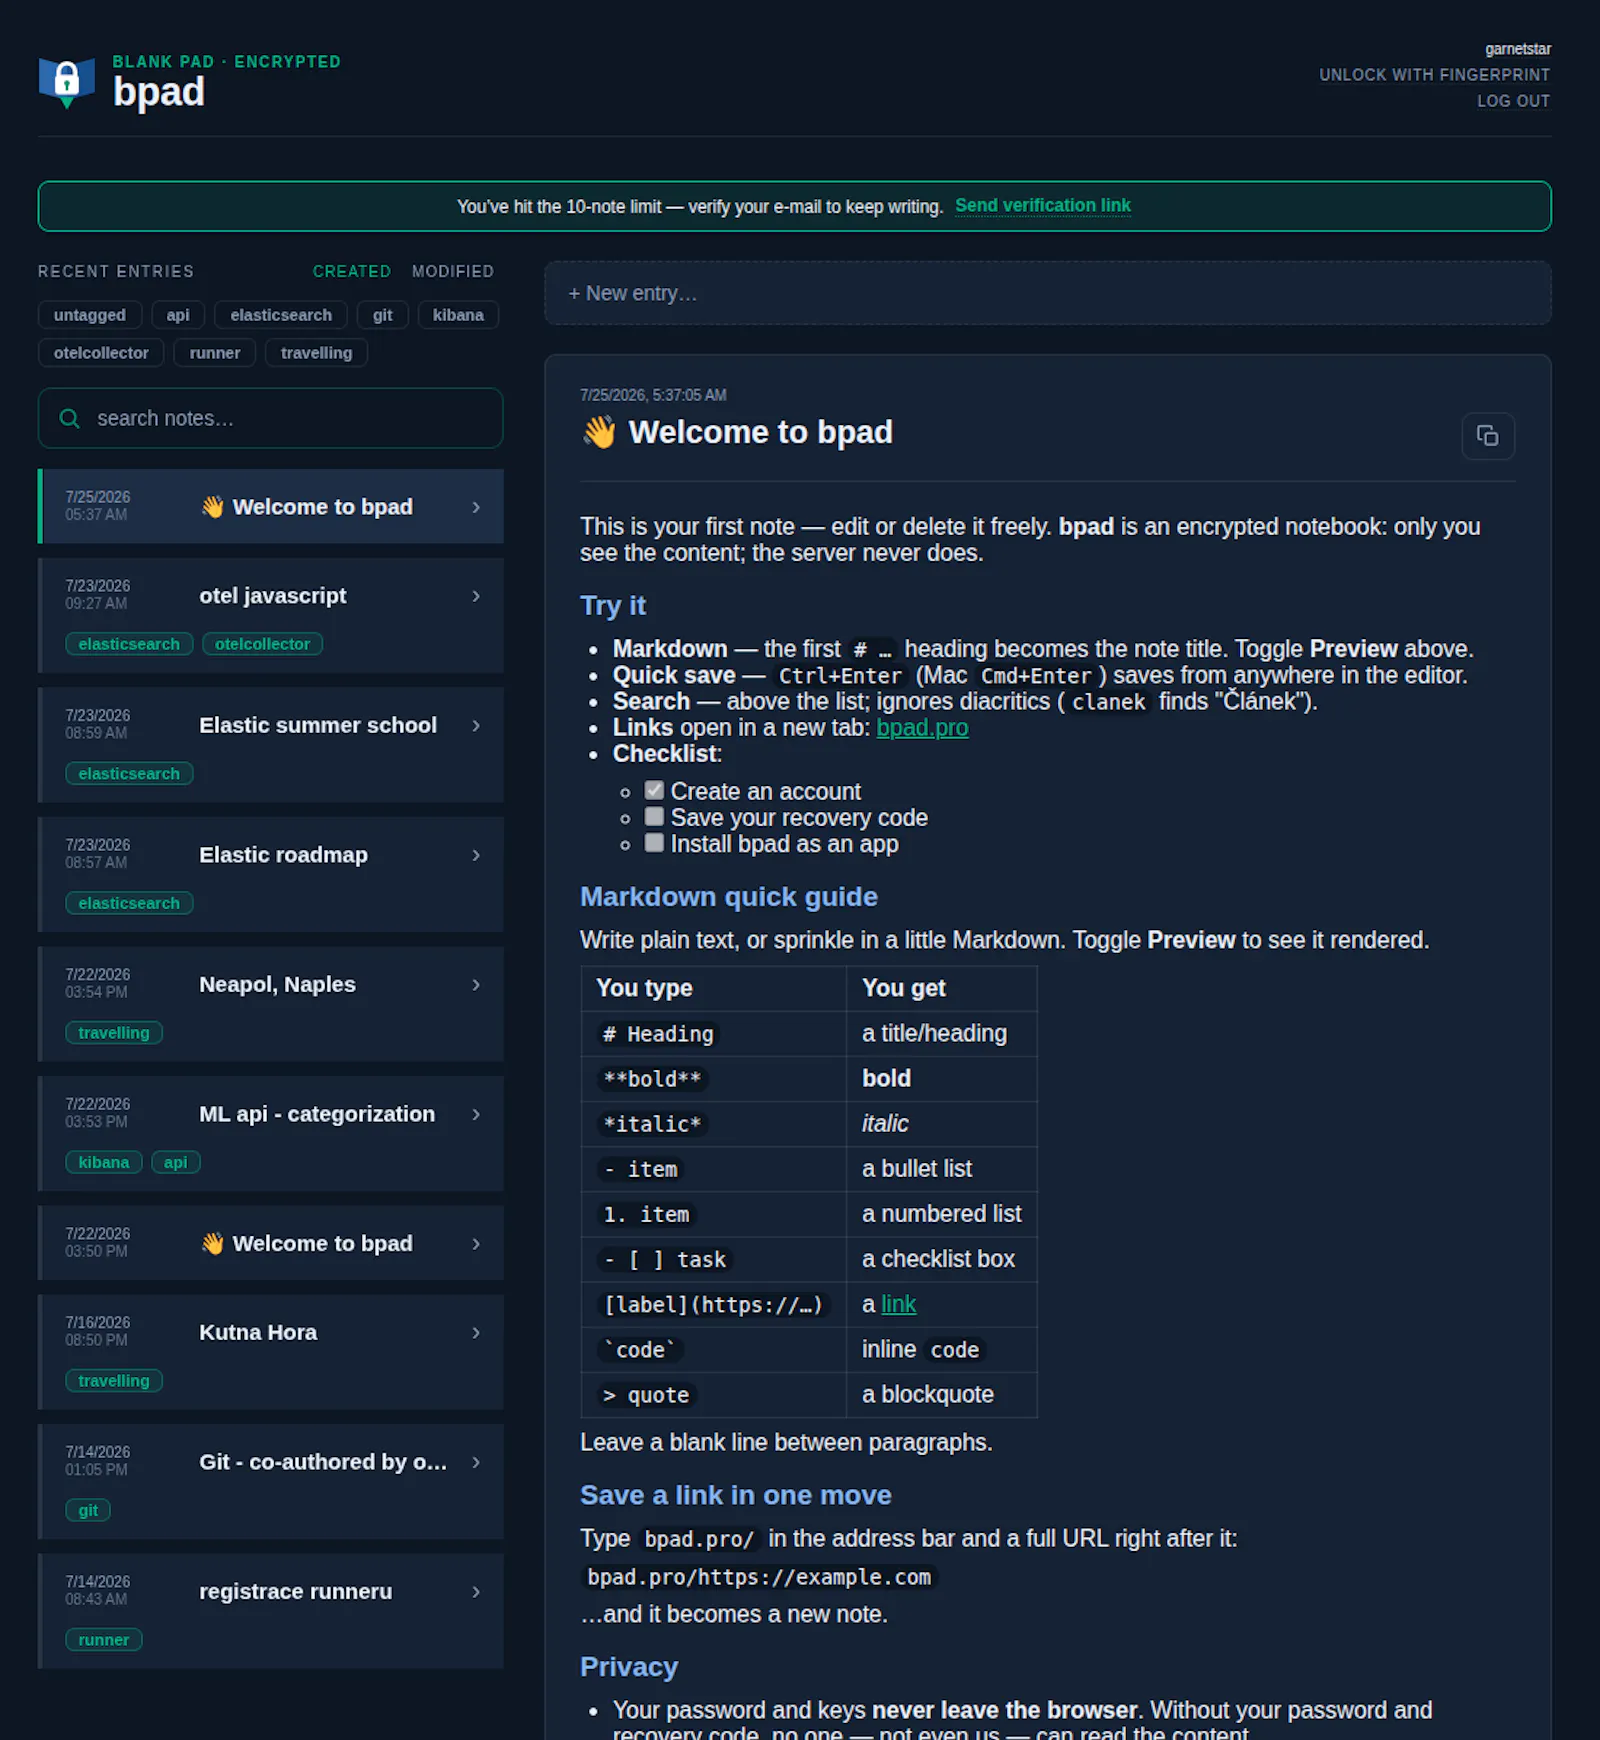Click the bpad app title

click(159, 92)
